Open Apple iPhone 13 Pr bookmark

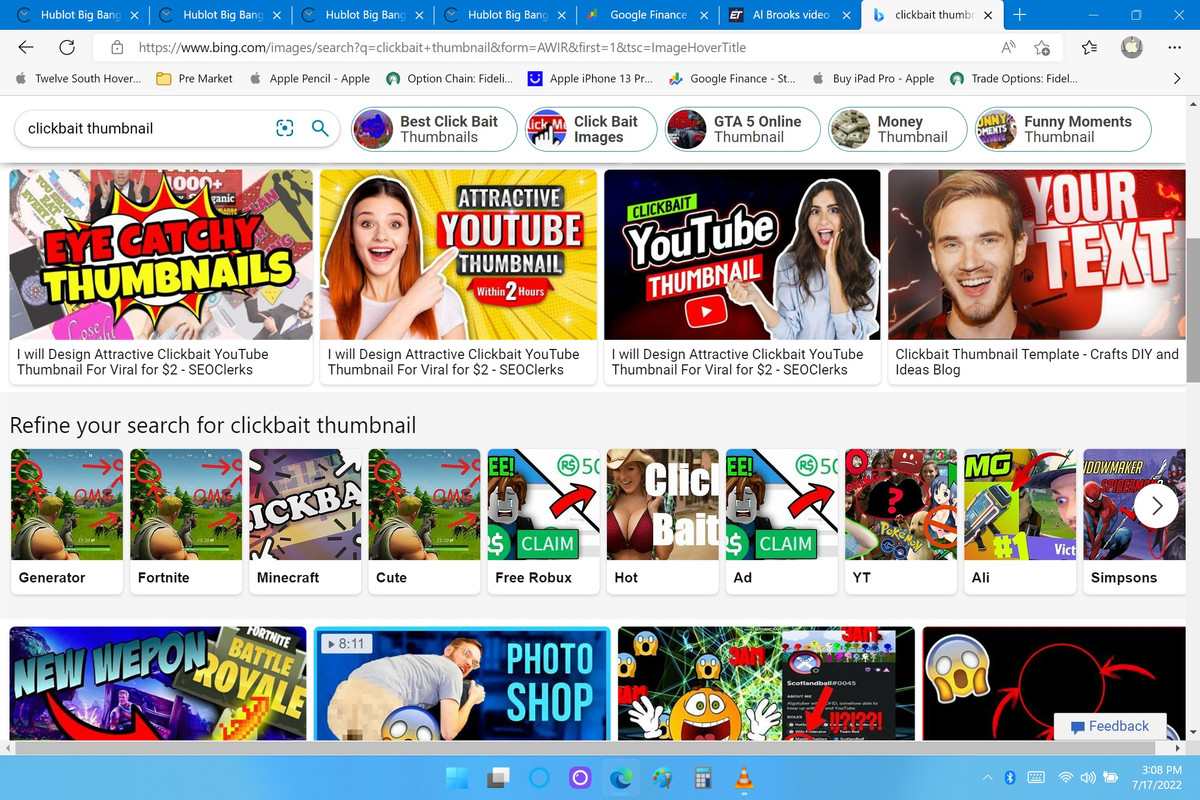coord(590,78)
